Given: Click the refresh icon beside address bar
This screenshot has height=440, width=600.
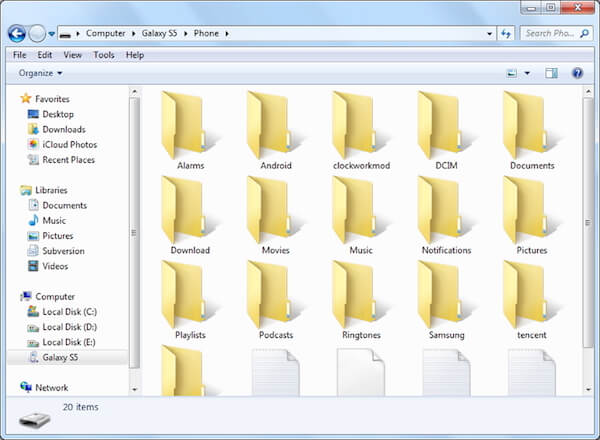Looking at the screenshot, I should click(x=506, y=34).
